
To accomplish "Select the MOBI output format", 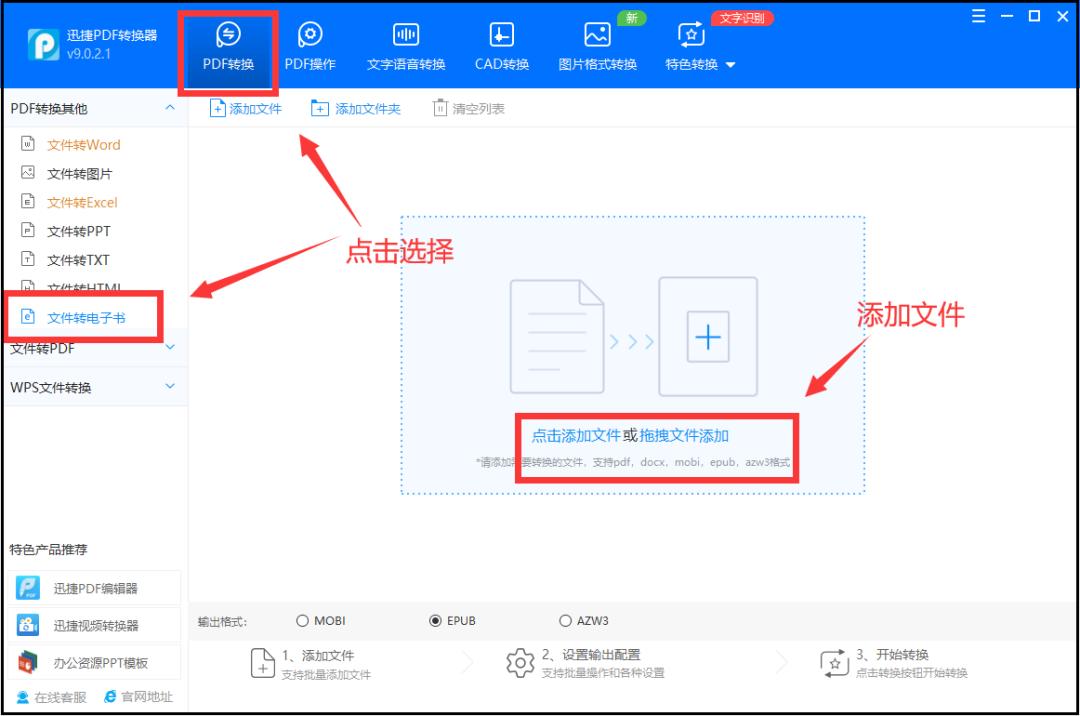I will [x=302, y=620].
